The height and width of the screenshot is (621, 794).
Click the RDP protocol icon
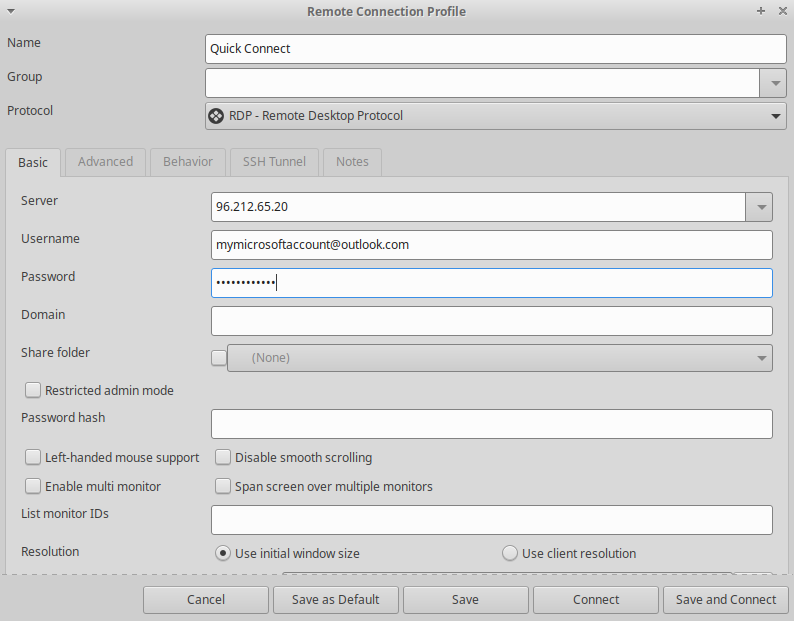click(x=215, y=116)
